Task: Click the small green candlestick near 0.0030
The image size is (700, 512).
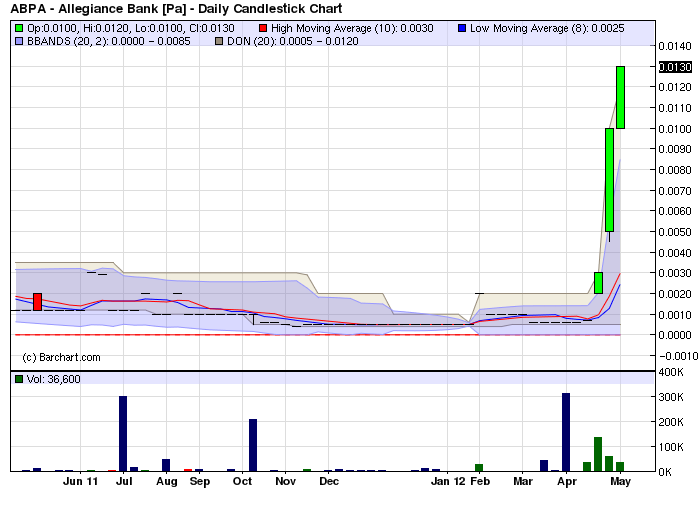Action: (599, 283)
